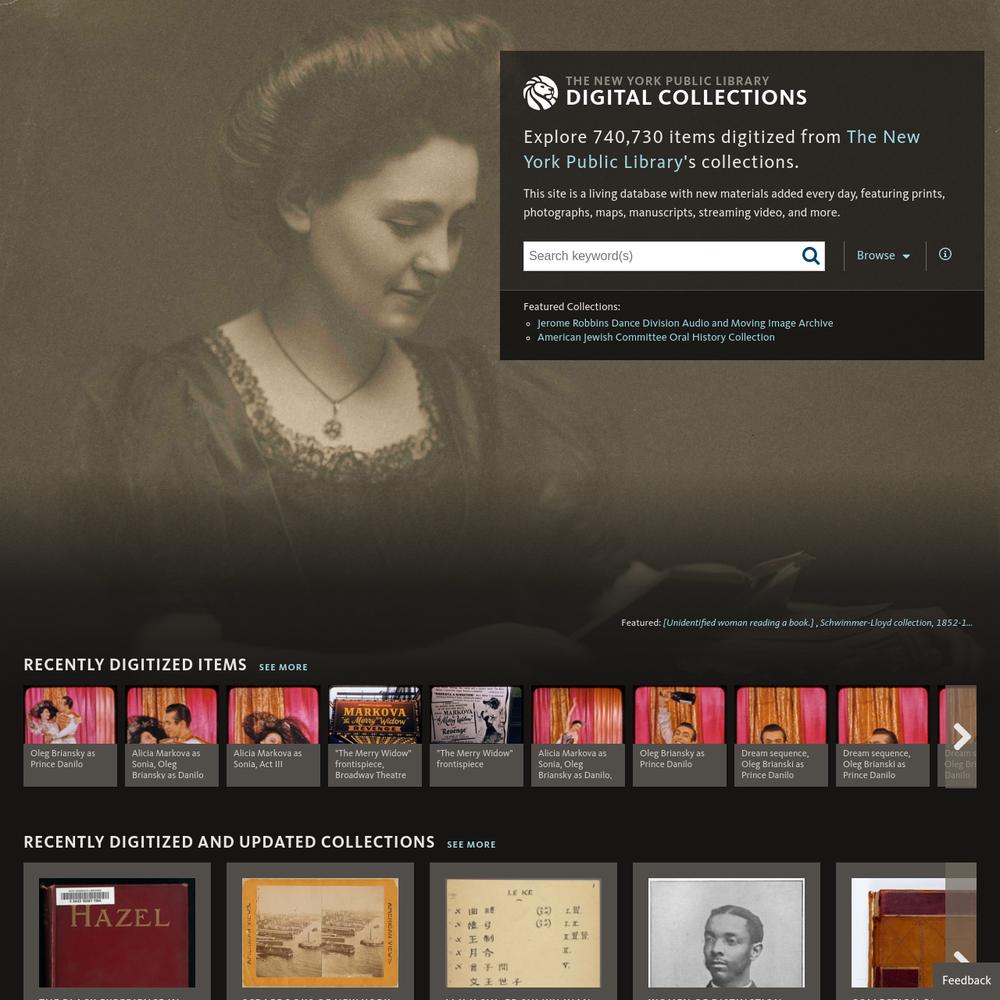Viewport: 1000px width, 1000px height.
Task: Click See More for recently digitized items
Action: coord(283,667)
